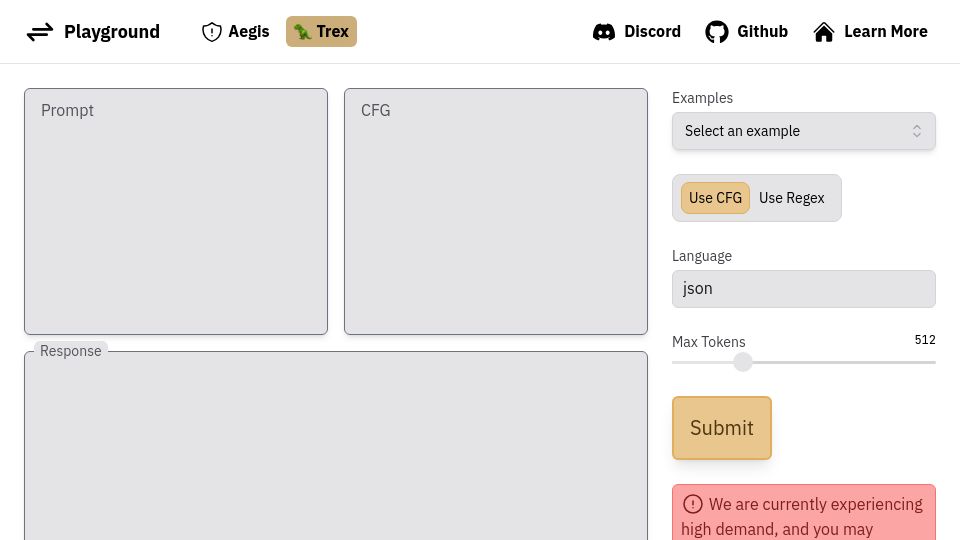Click the alert icon in the red warning banner
The width and height of the screenshot is (960, 540).
(x=692, y=504)
